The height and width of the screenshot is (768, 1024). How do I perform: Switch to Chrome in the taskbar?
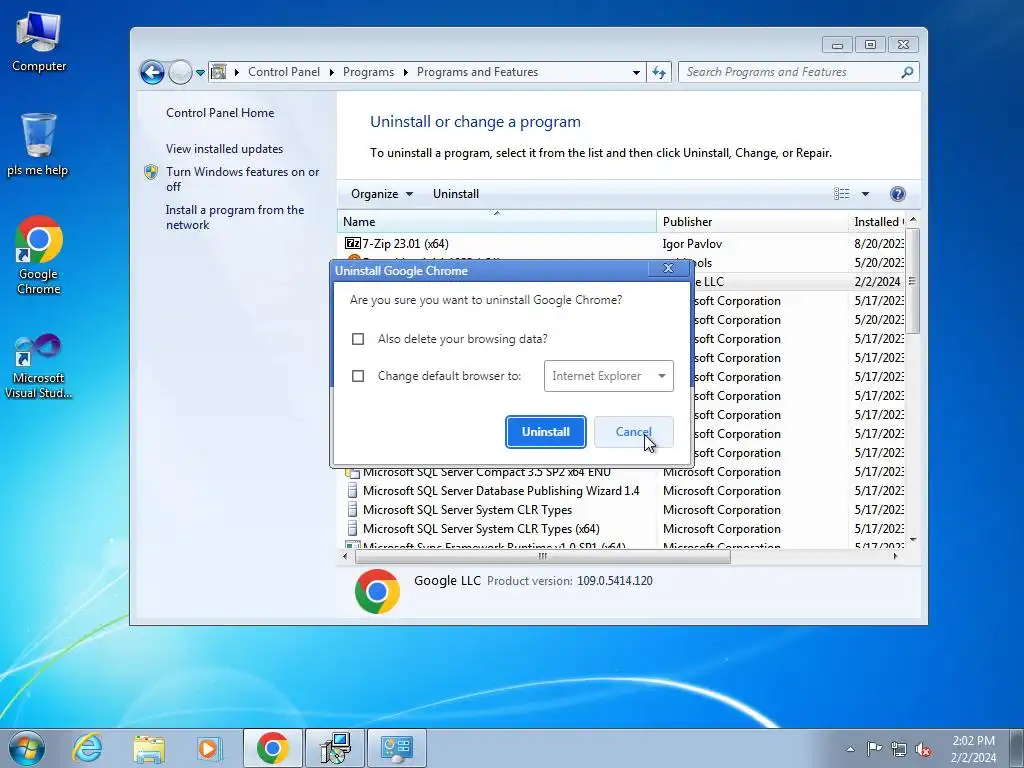[273, 748]
